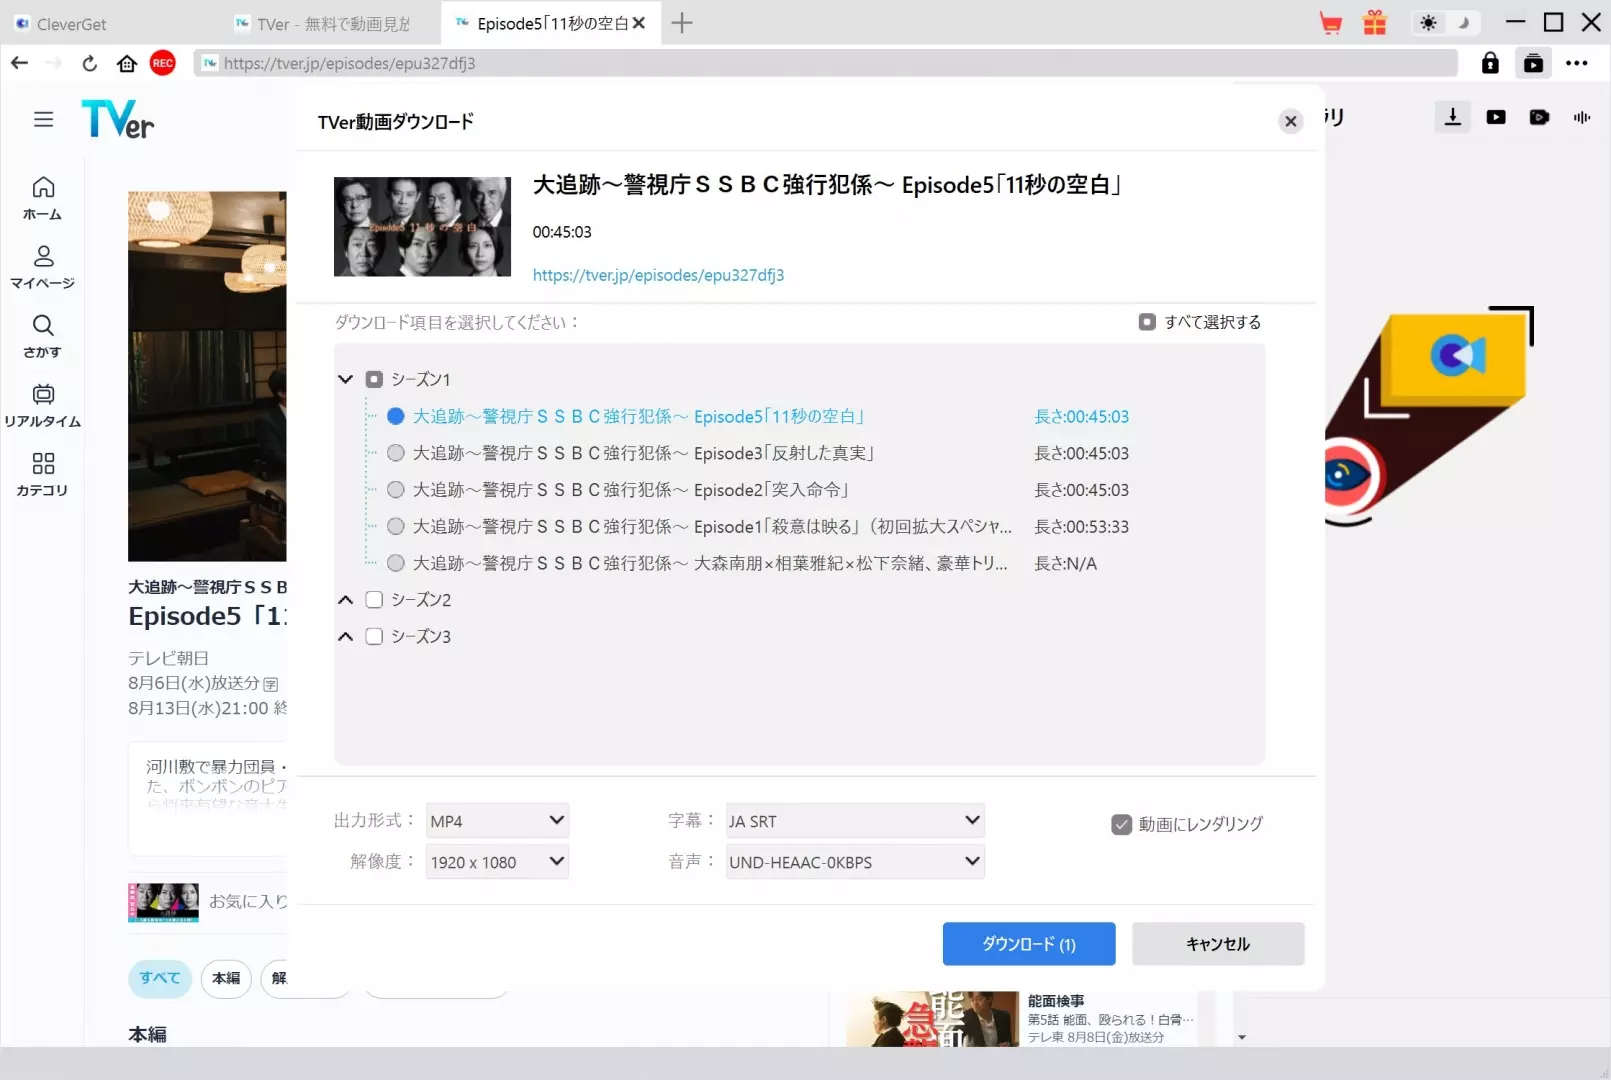Open マイページ in TVer sidebar

tap(43, 267)
